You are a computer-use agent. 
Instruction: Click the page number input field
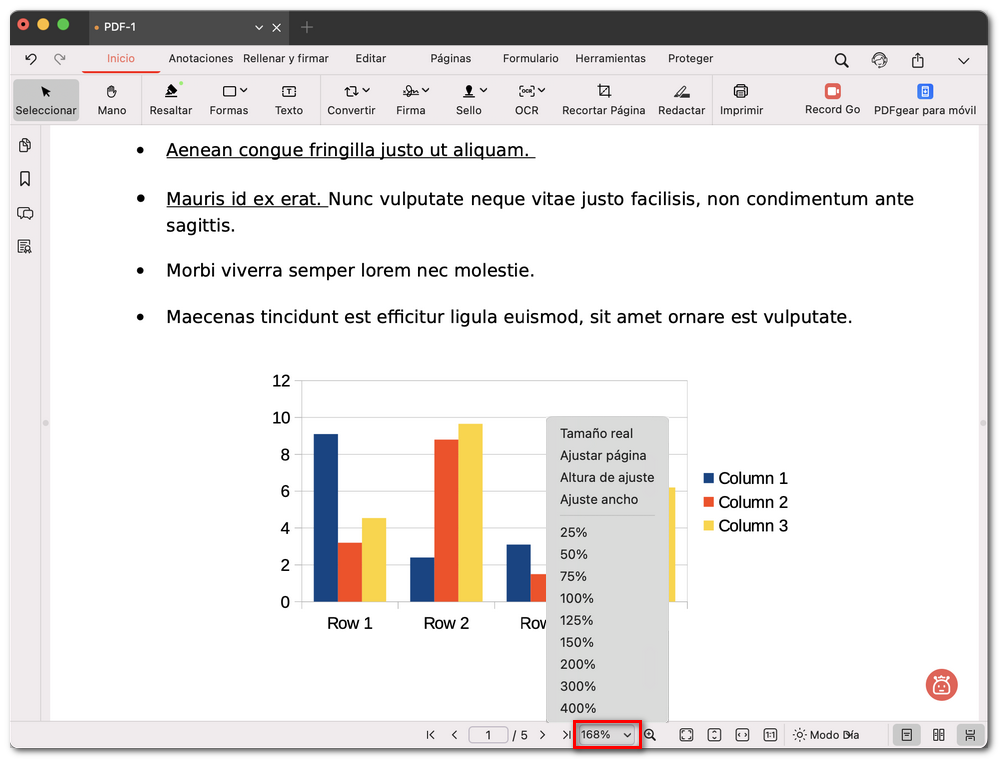[489, 735]
